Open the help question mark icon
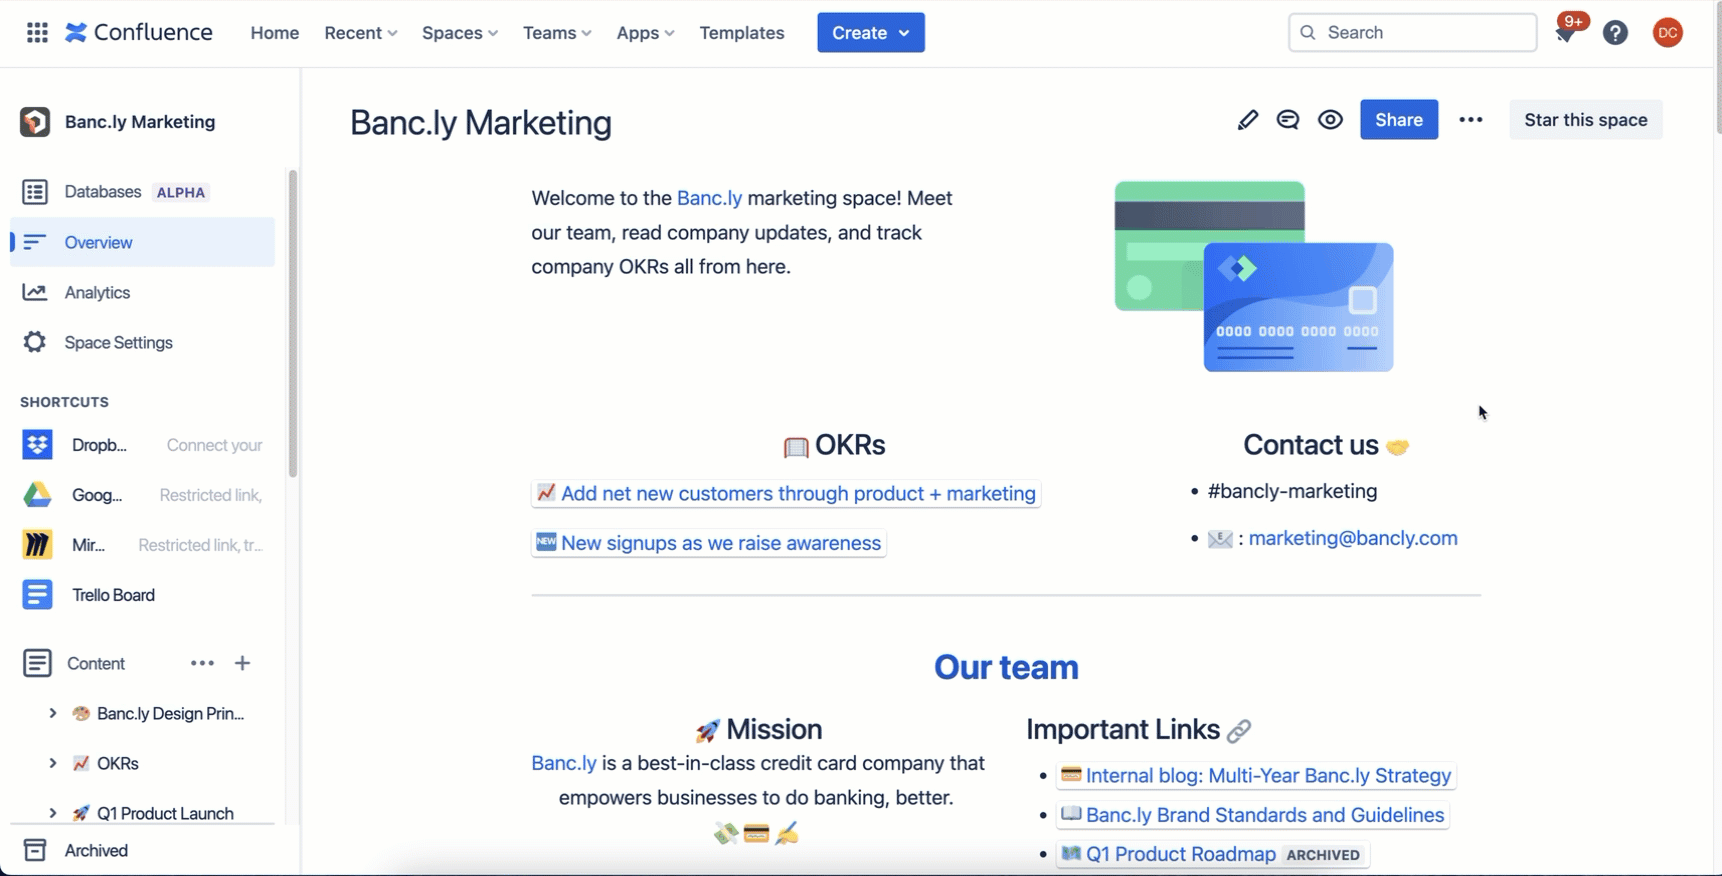The height and width of the screenshot is (876, 1722). [x=1615, y=33]
